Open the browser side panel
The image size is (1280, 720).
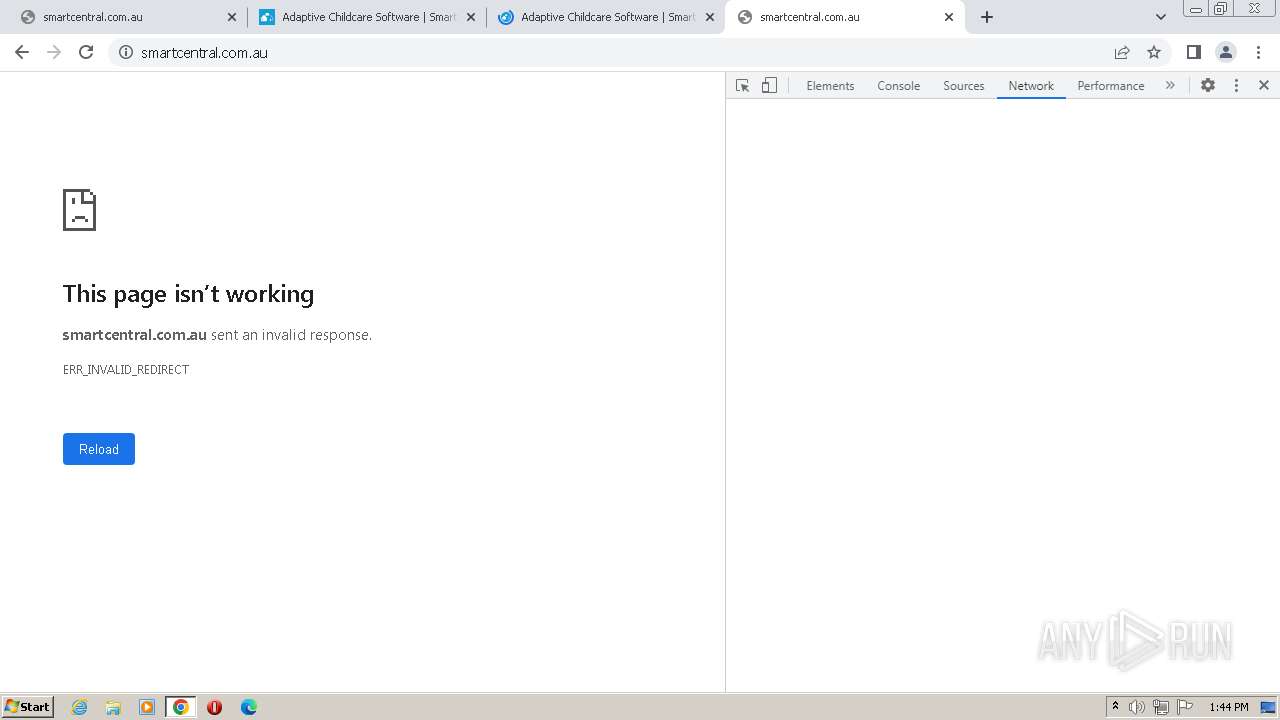tap(1194, 52)
